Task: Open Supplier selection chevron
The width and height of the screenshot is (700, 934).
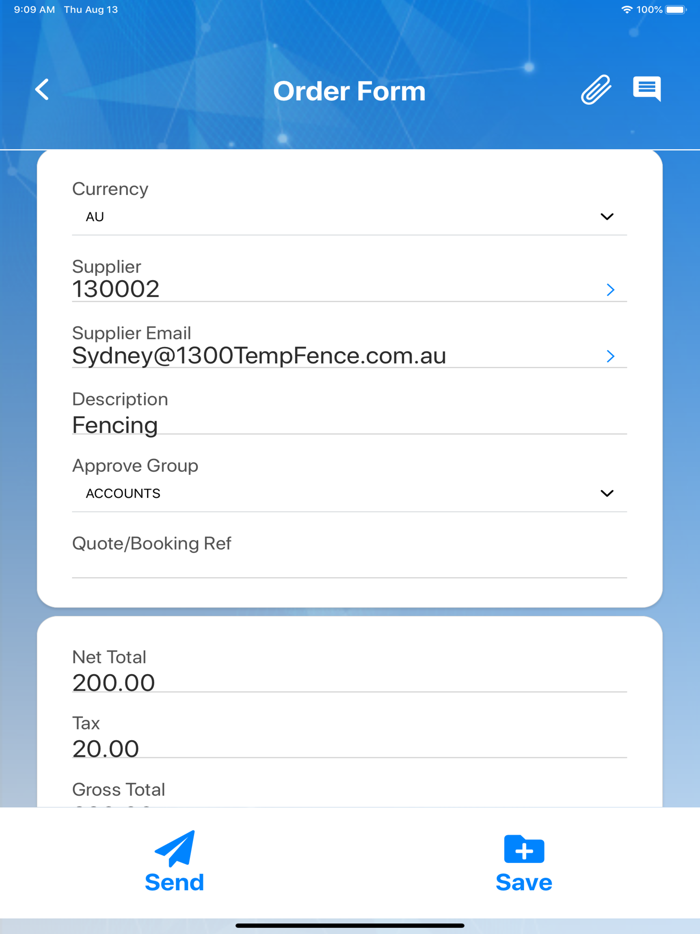Action: (x=610, y=290)
